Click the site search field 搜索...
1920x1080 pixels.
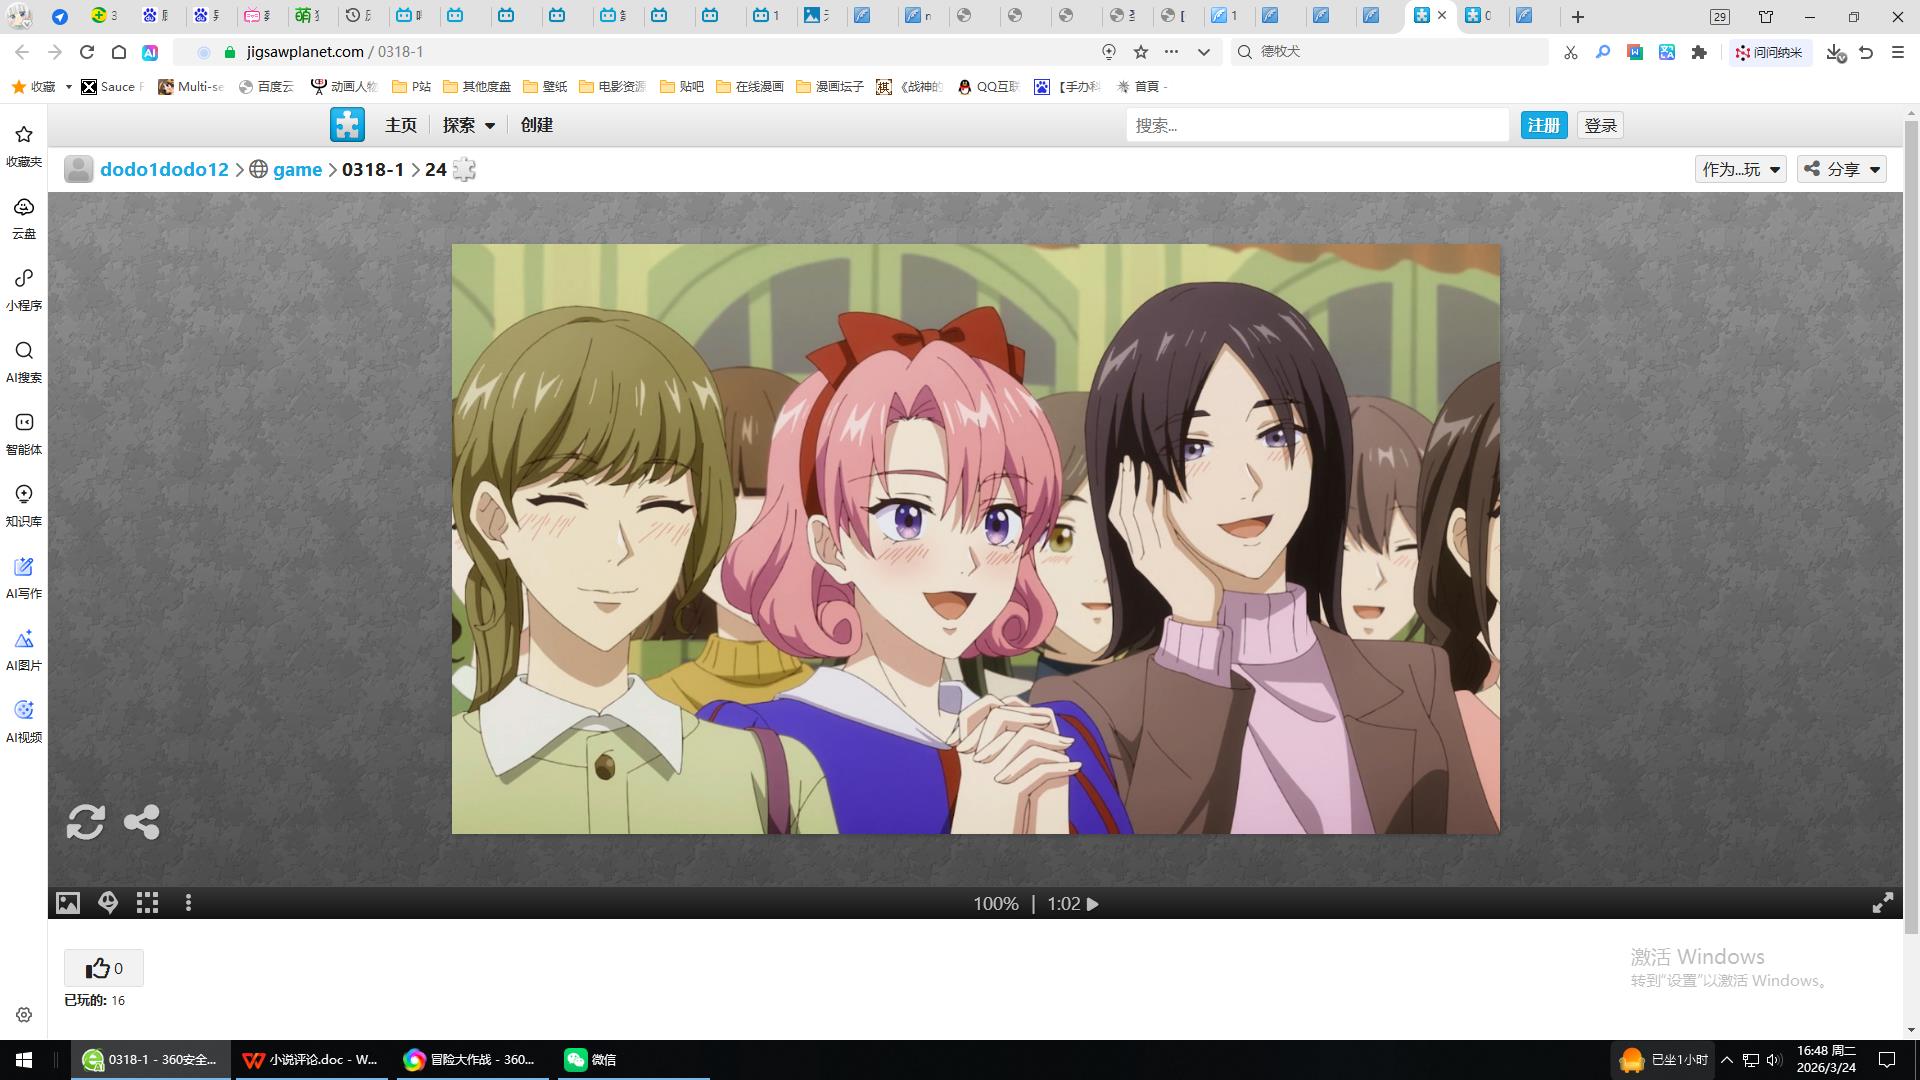pyautogui.click(x=1316, y=125)
